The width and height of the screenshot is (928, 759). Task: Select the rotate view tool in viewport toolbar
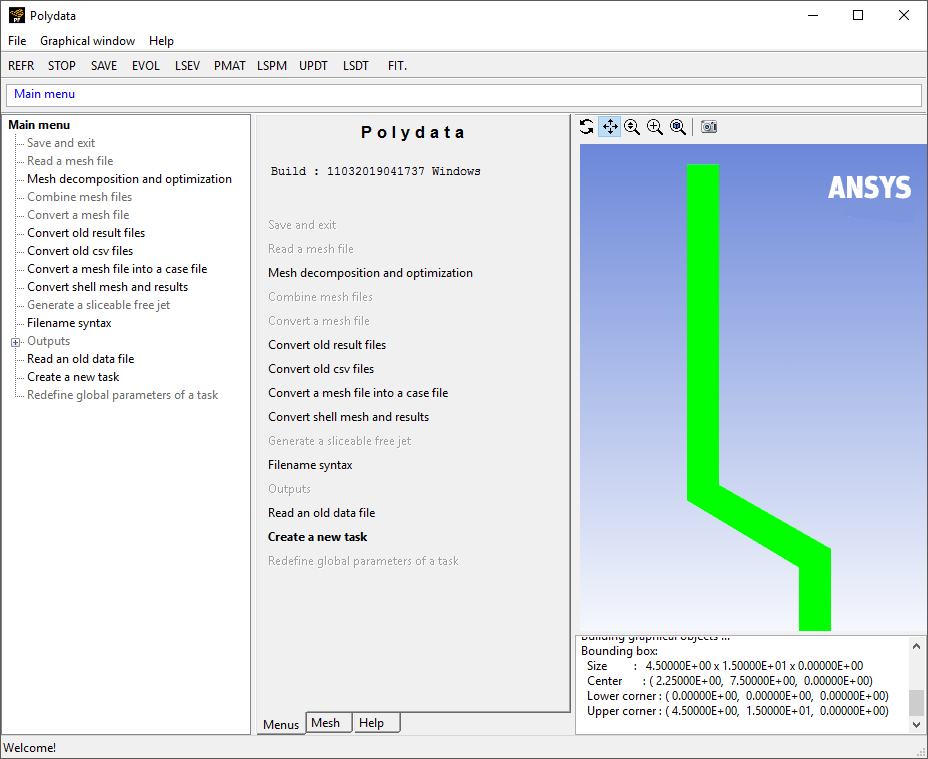click(x=587, y=126)
